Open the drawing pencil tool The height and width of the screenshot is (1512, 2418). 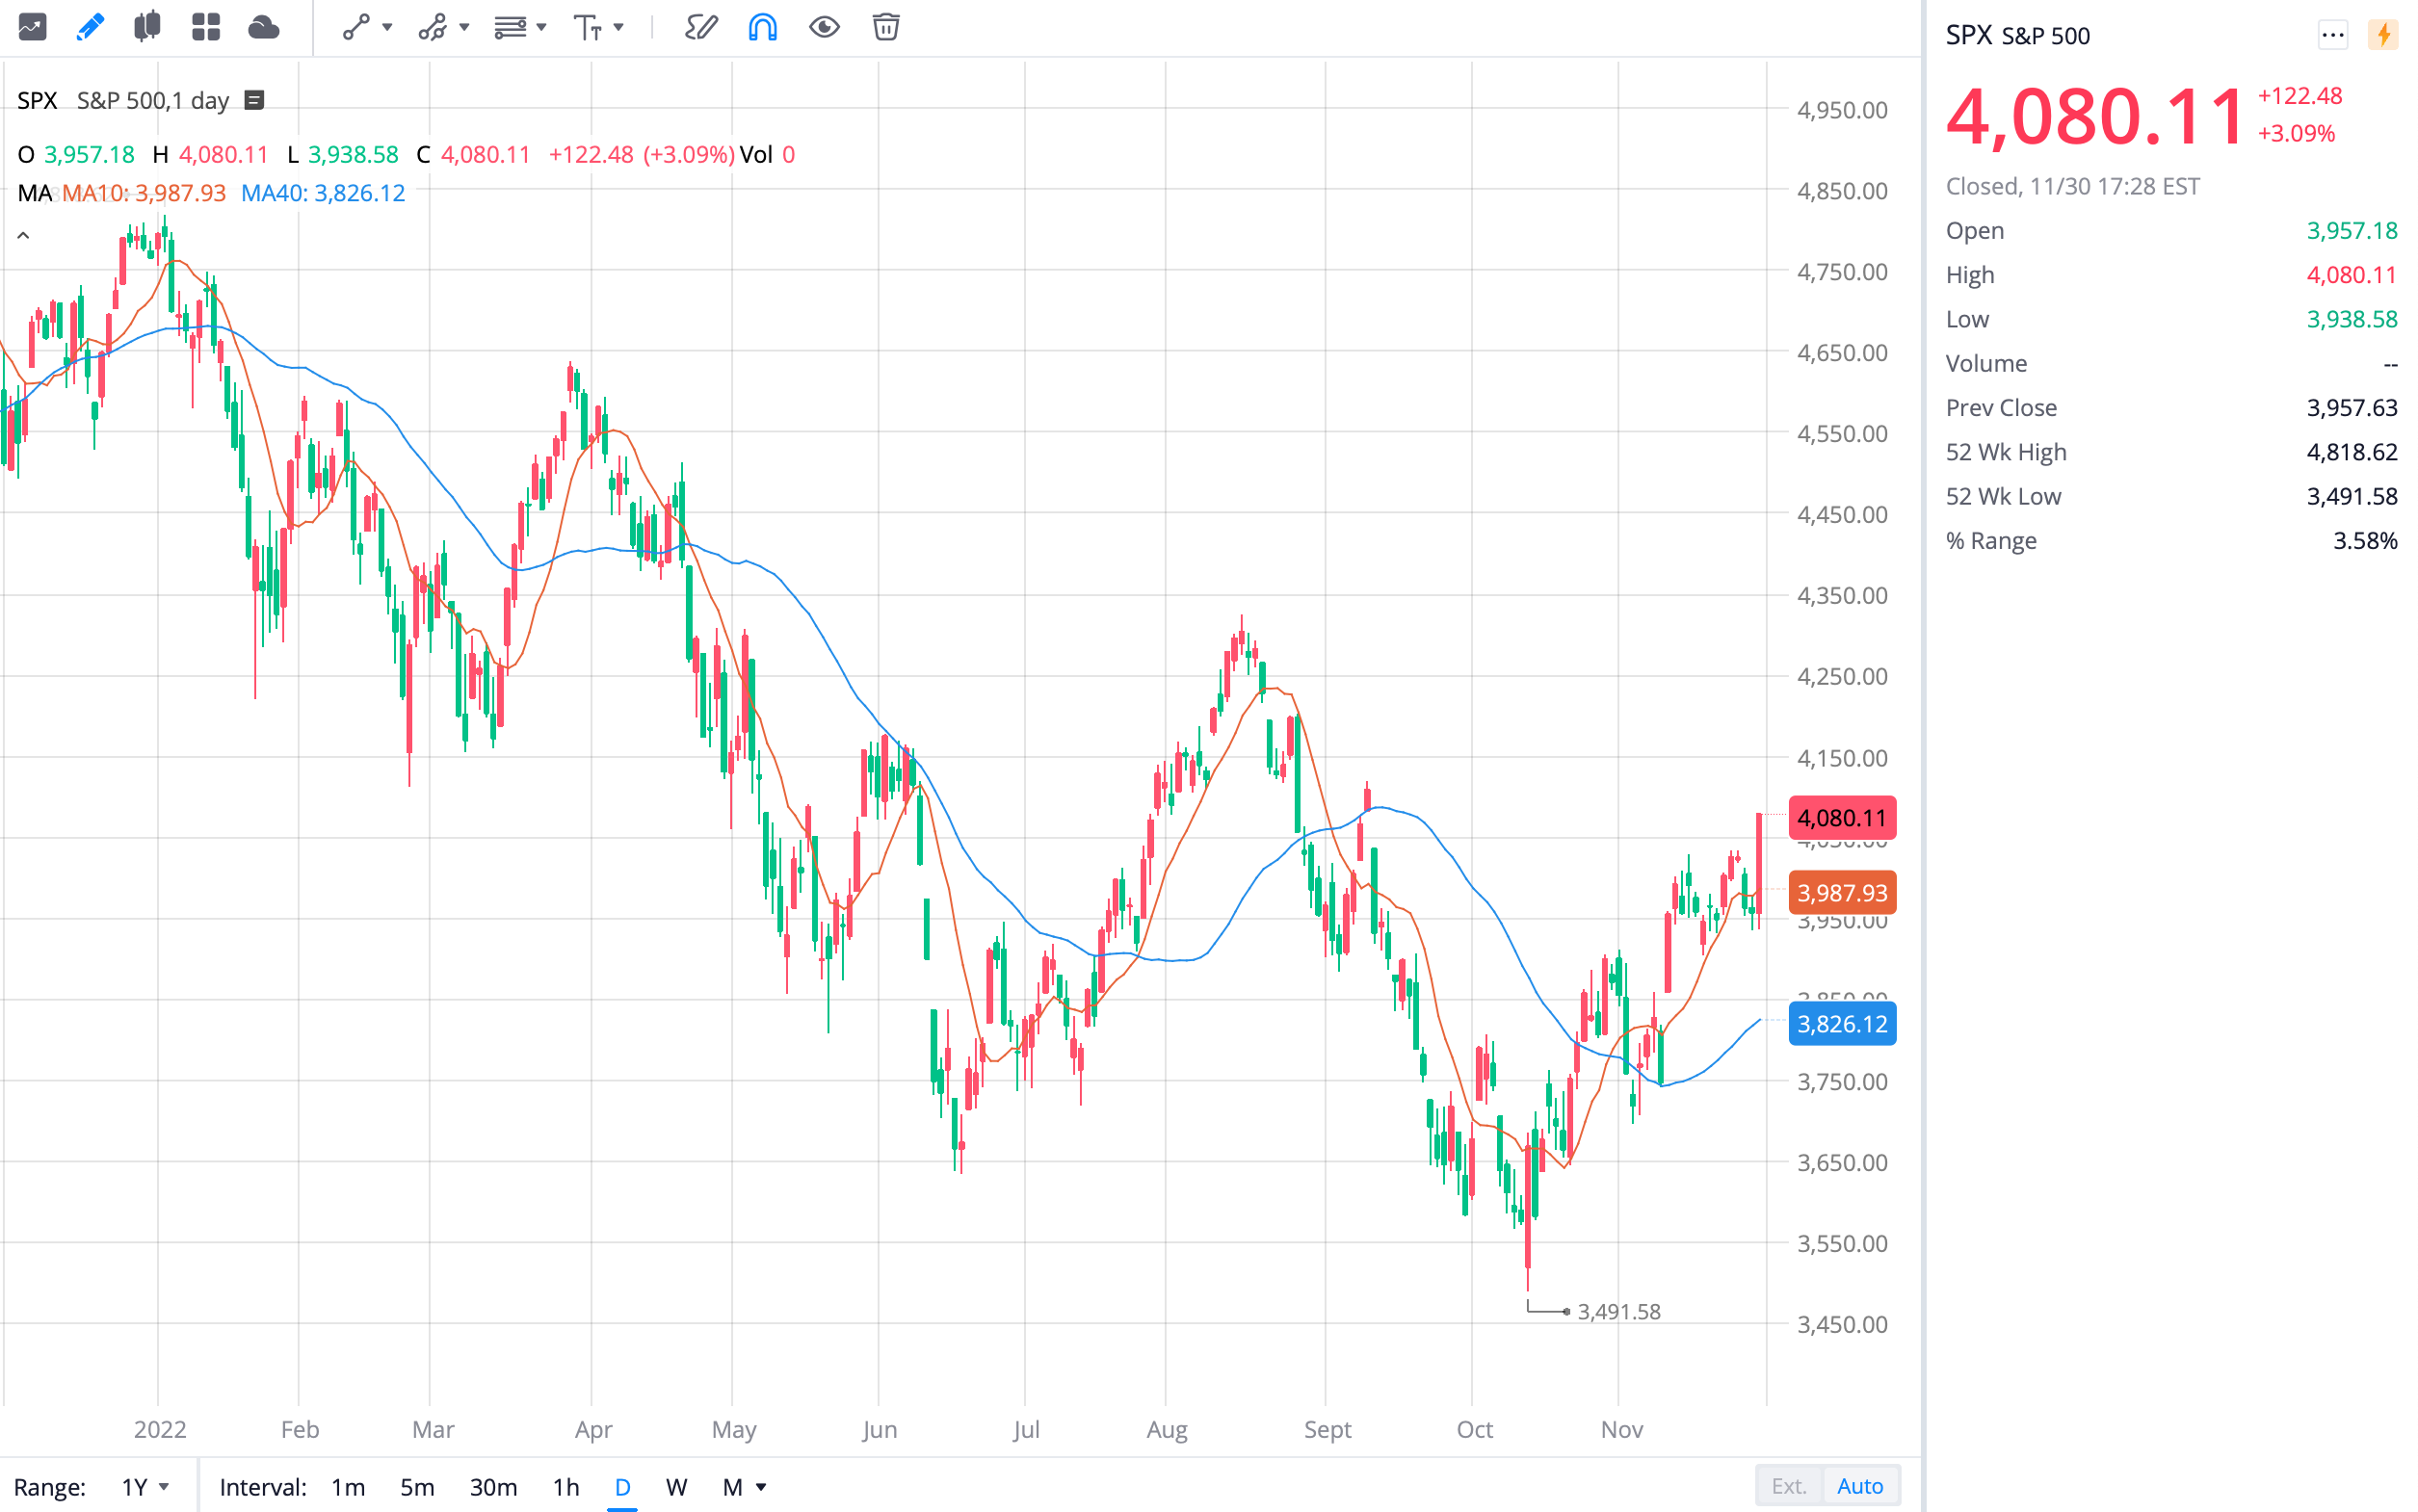coord(90,27)
